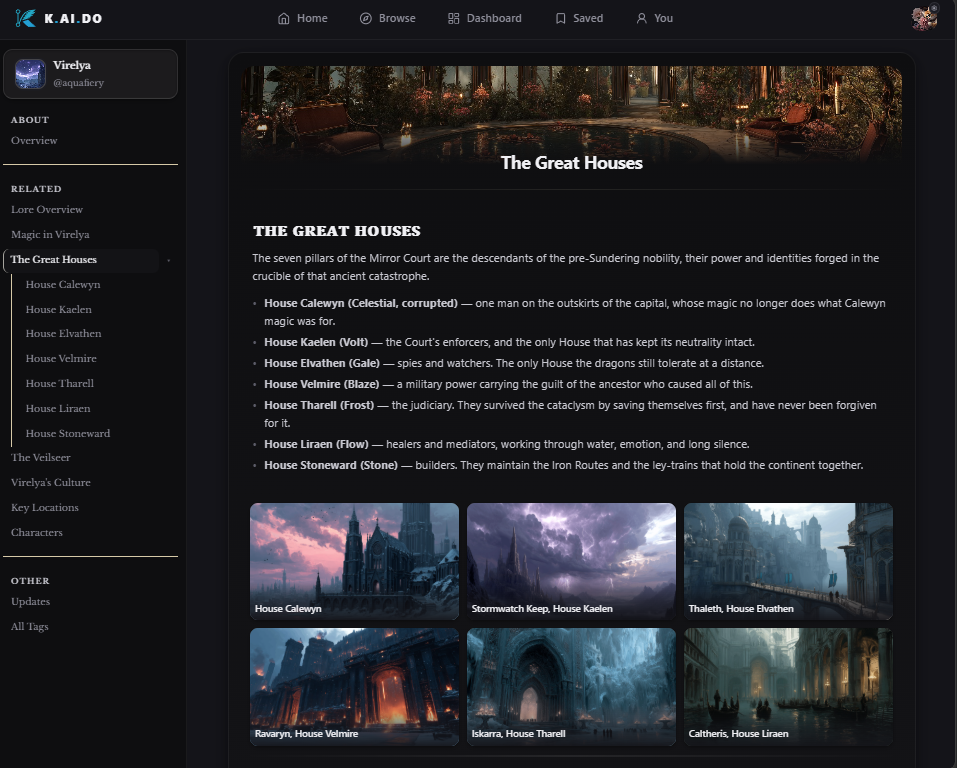Open All Tags under Other
Screen dimensions: 957x768
tap(29, 626)
